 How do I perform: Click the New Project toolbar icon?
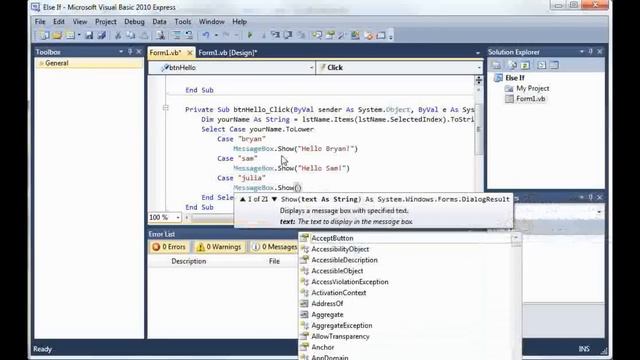tap(44, 36)
